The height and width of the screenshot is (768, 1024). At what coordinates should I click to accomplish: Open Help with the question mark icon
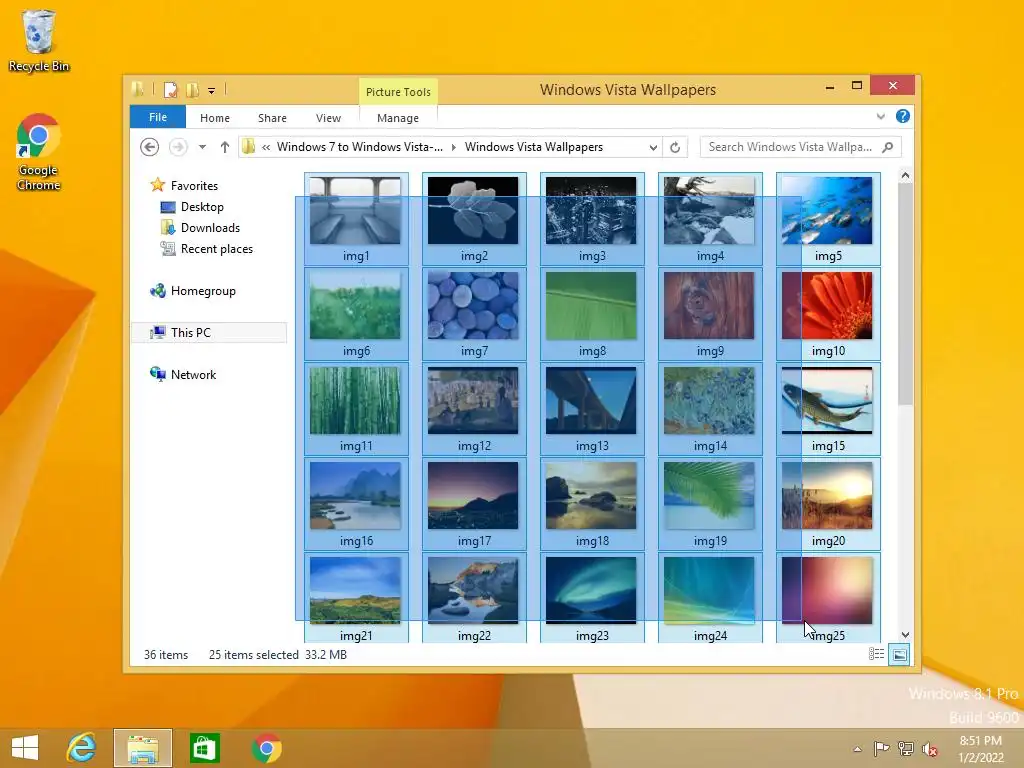903,116
